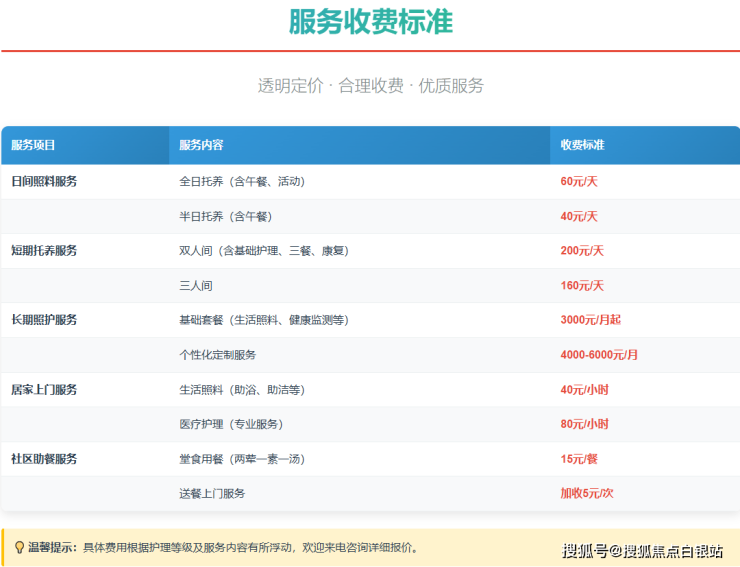
Task: Choose the 居家上门服务 category
Action: coord(44,390)
